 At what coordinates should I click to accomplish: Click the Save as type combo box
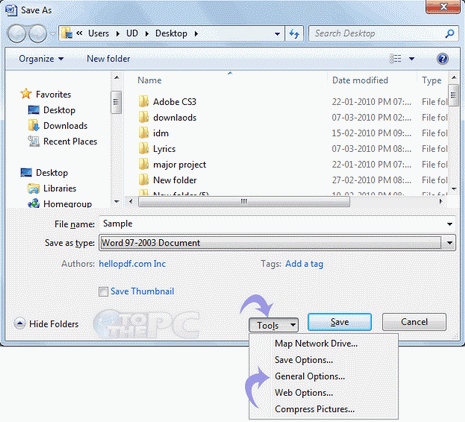tap(277, 243)
